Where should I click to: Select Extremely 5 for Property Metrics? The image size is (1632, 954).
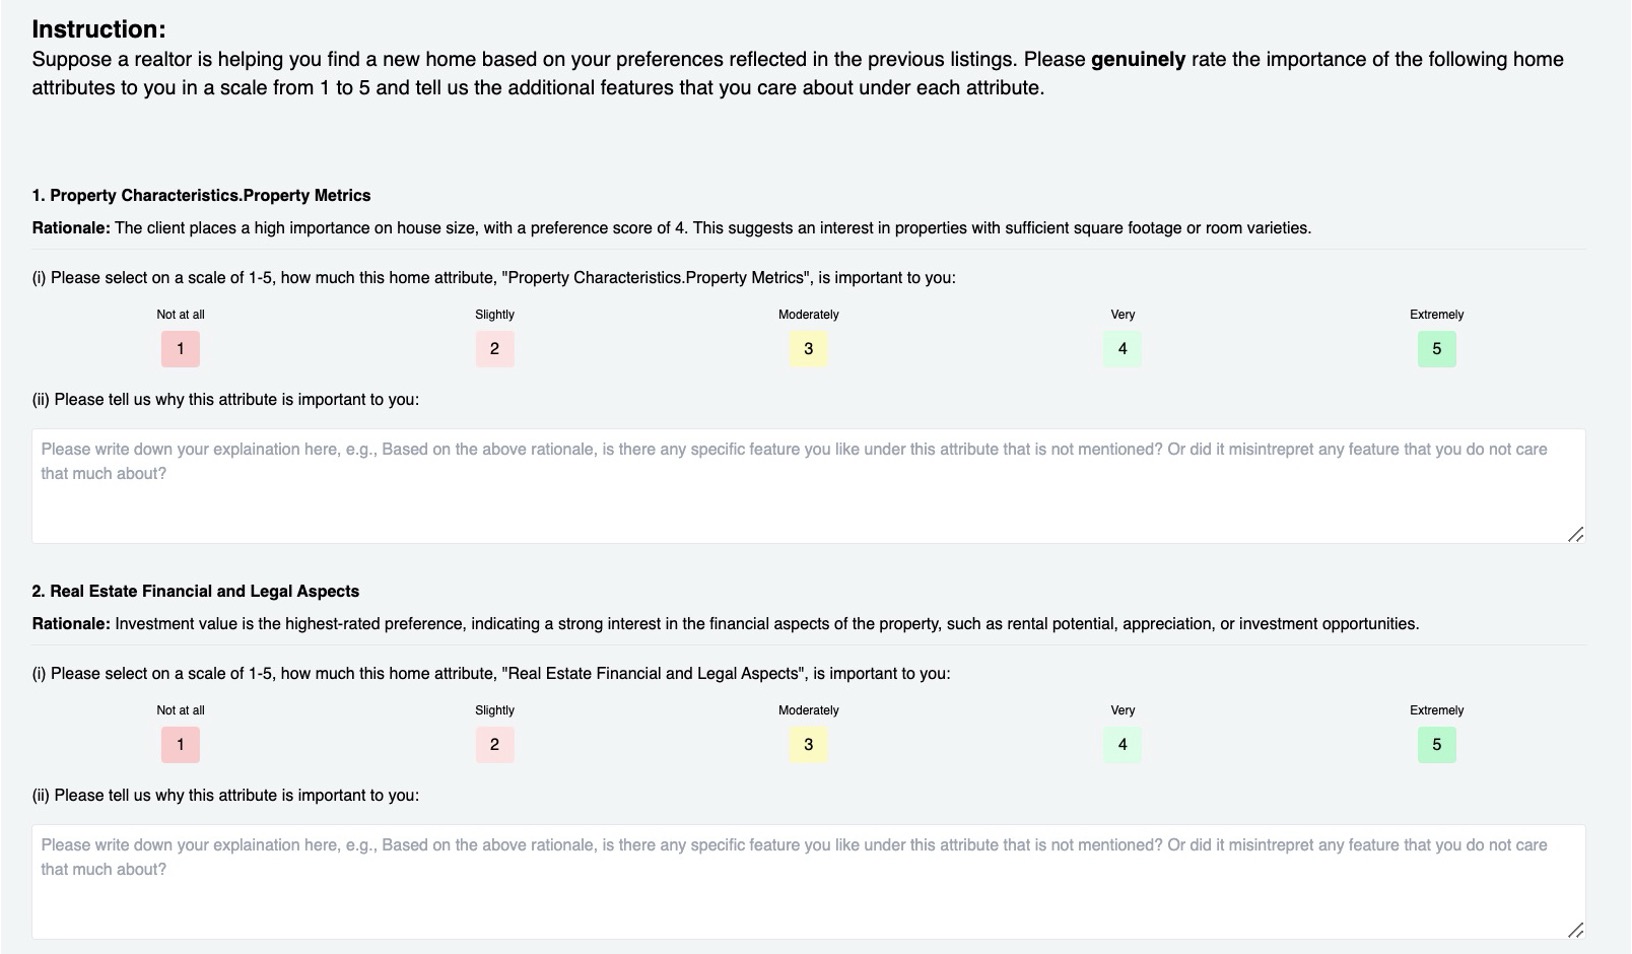(x=1436, y=349)
